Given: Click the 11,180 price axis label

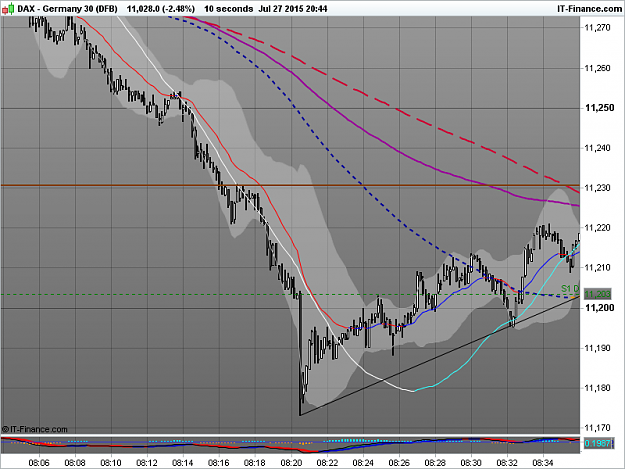Looking at the screenshot, I should point(597,388).
